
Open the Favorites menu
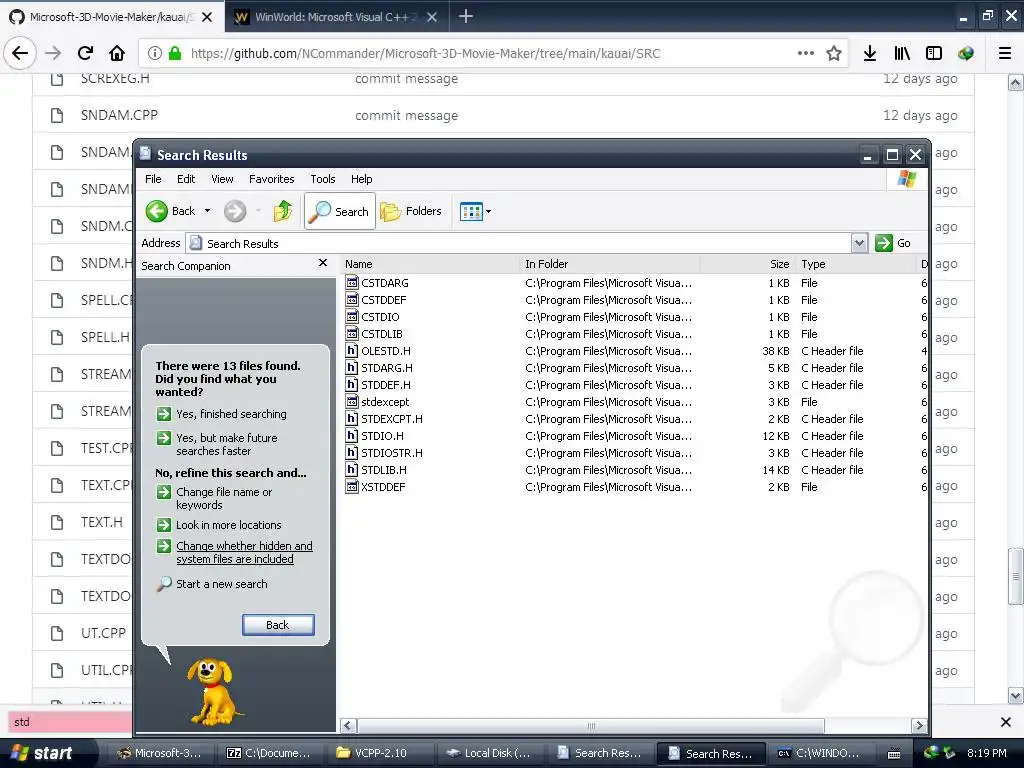[x=272, y=179]
